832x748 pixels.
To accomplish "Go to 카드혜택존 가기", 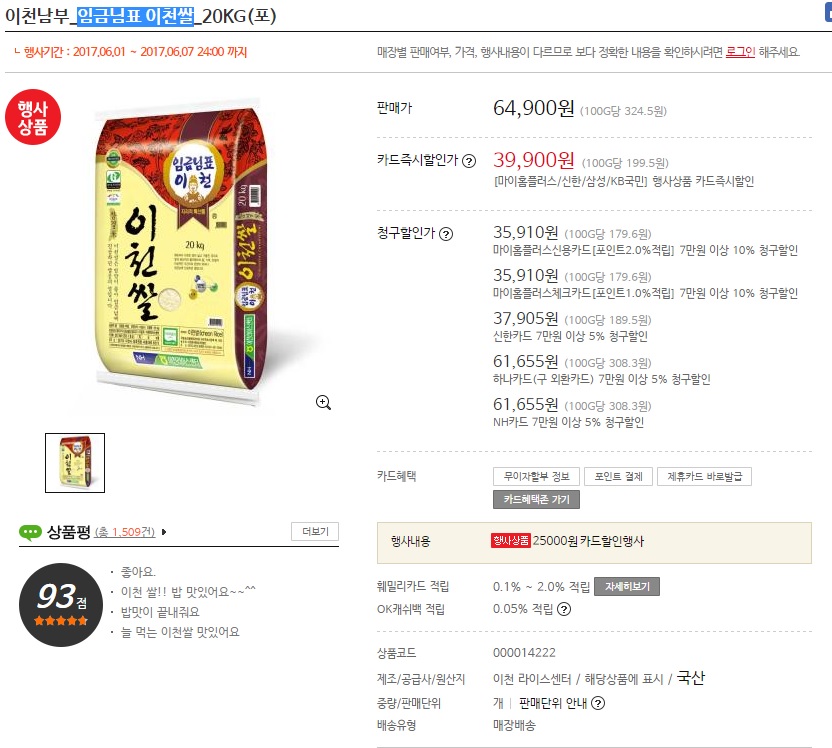I will click(536, 499).
